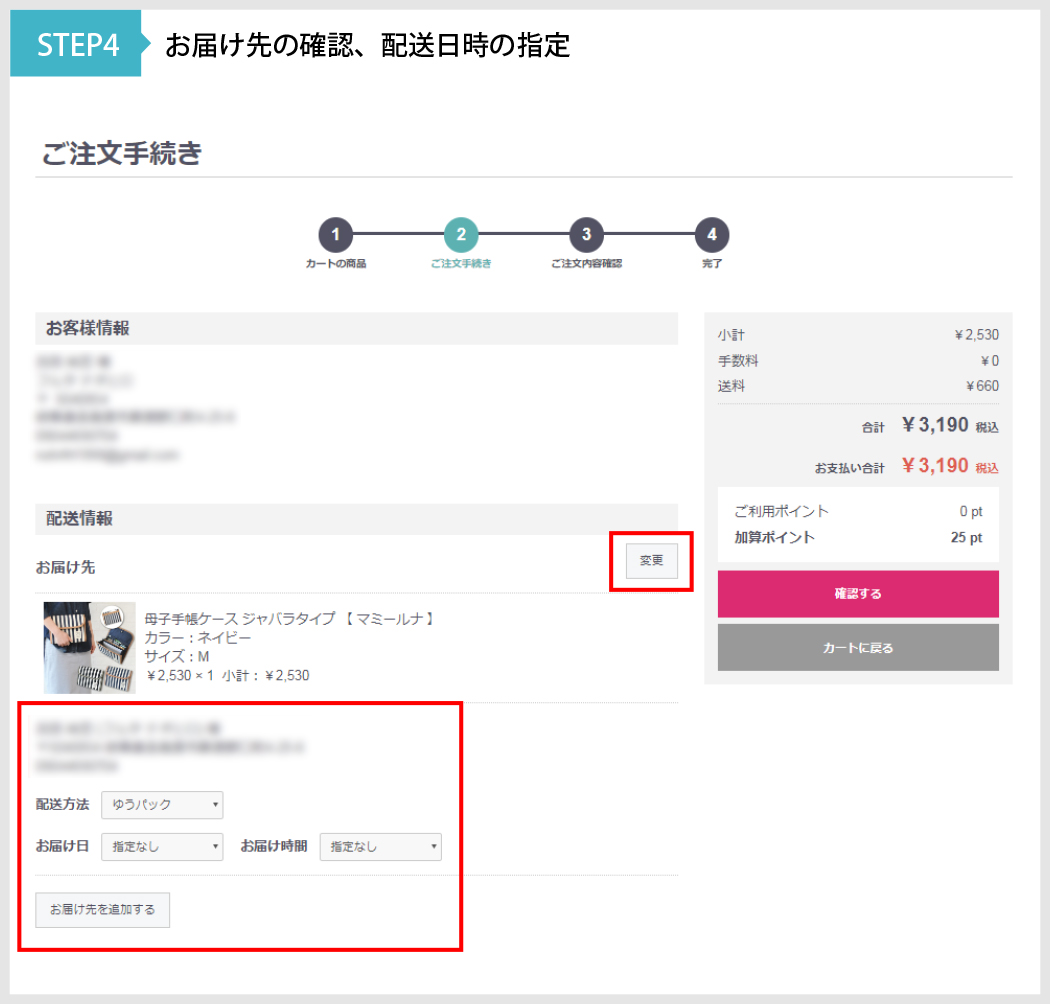
Task: Click the お客様情報 section header
Action: [88, 328]
